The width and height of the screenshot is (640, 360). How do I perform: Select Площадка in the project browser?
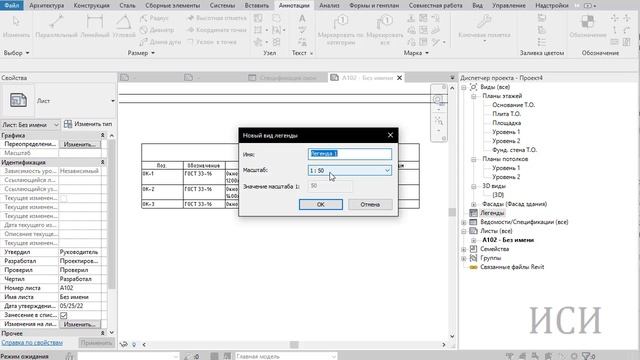(x=507, y=123)
